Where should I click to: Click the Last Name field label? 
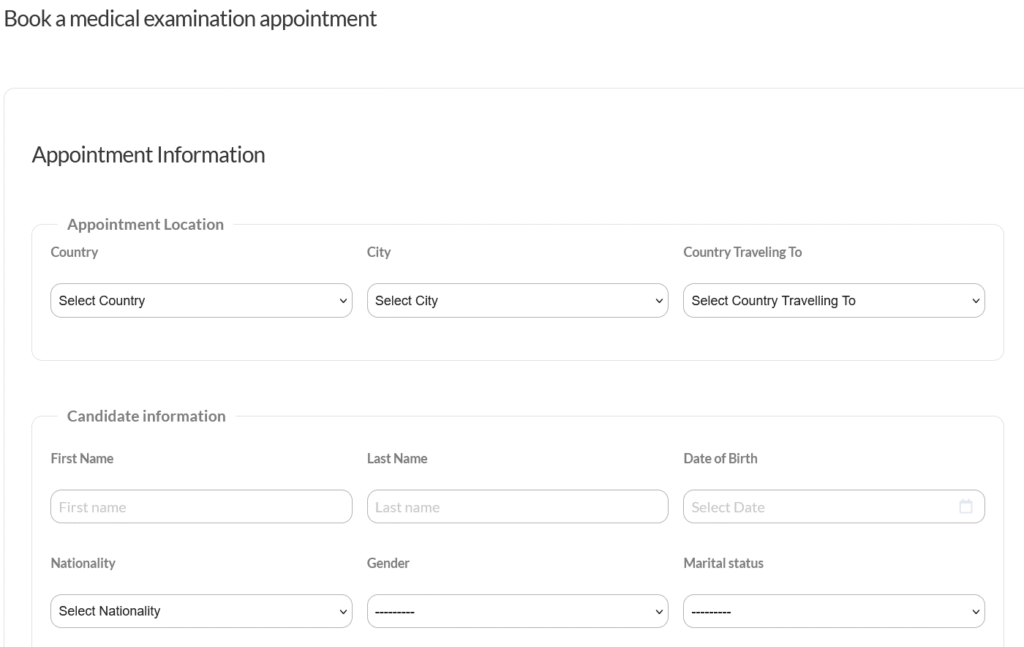click(397, 459)
